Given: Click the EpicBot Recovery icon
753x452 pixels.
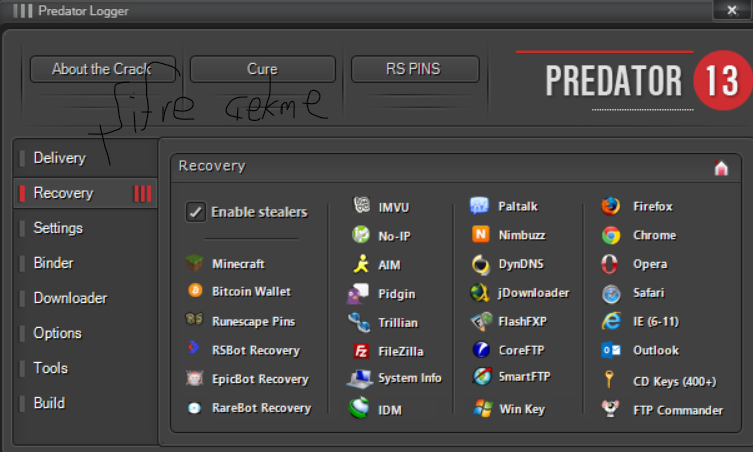Looking at the screenshot, I should 194,379.
